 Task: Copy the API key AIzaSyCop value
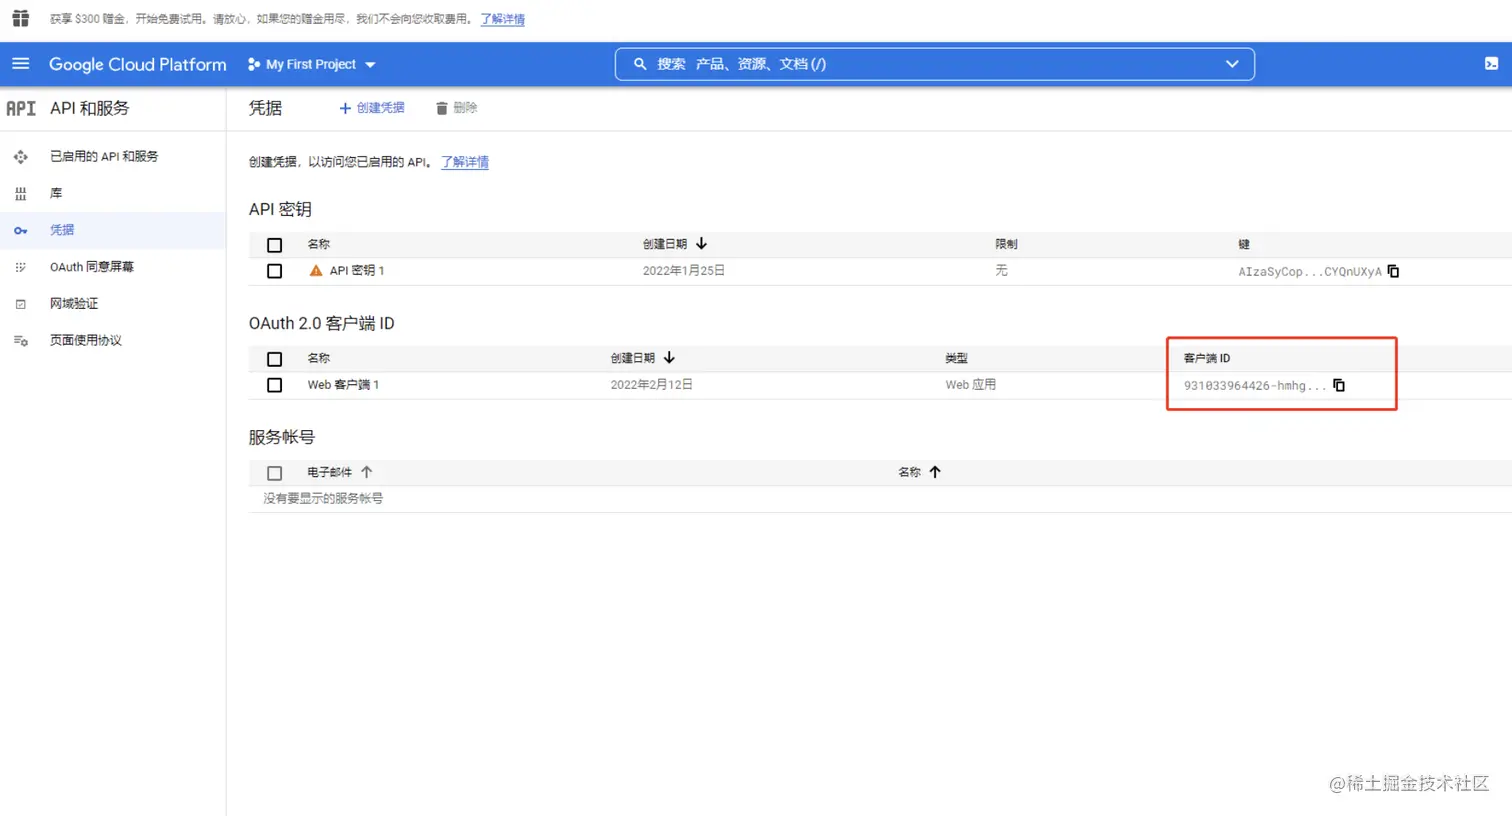pos(1393,271)
